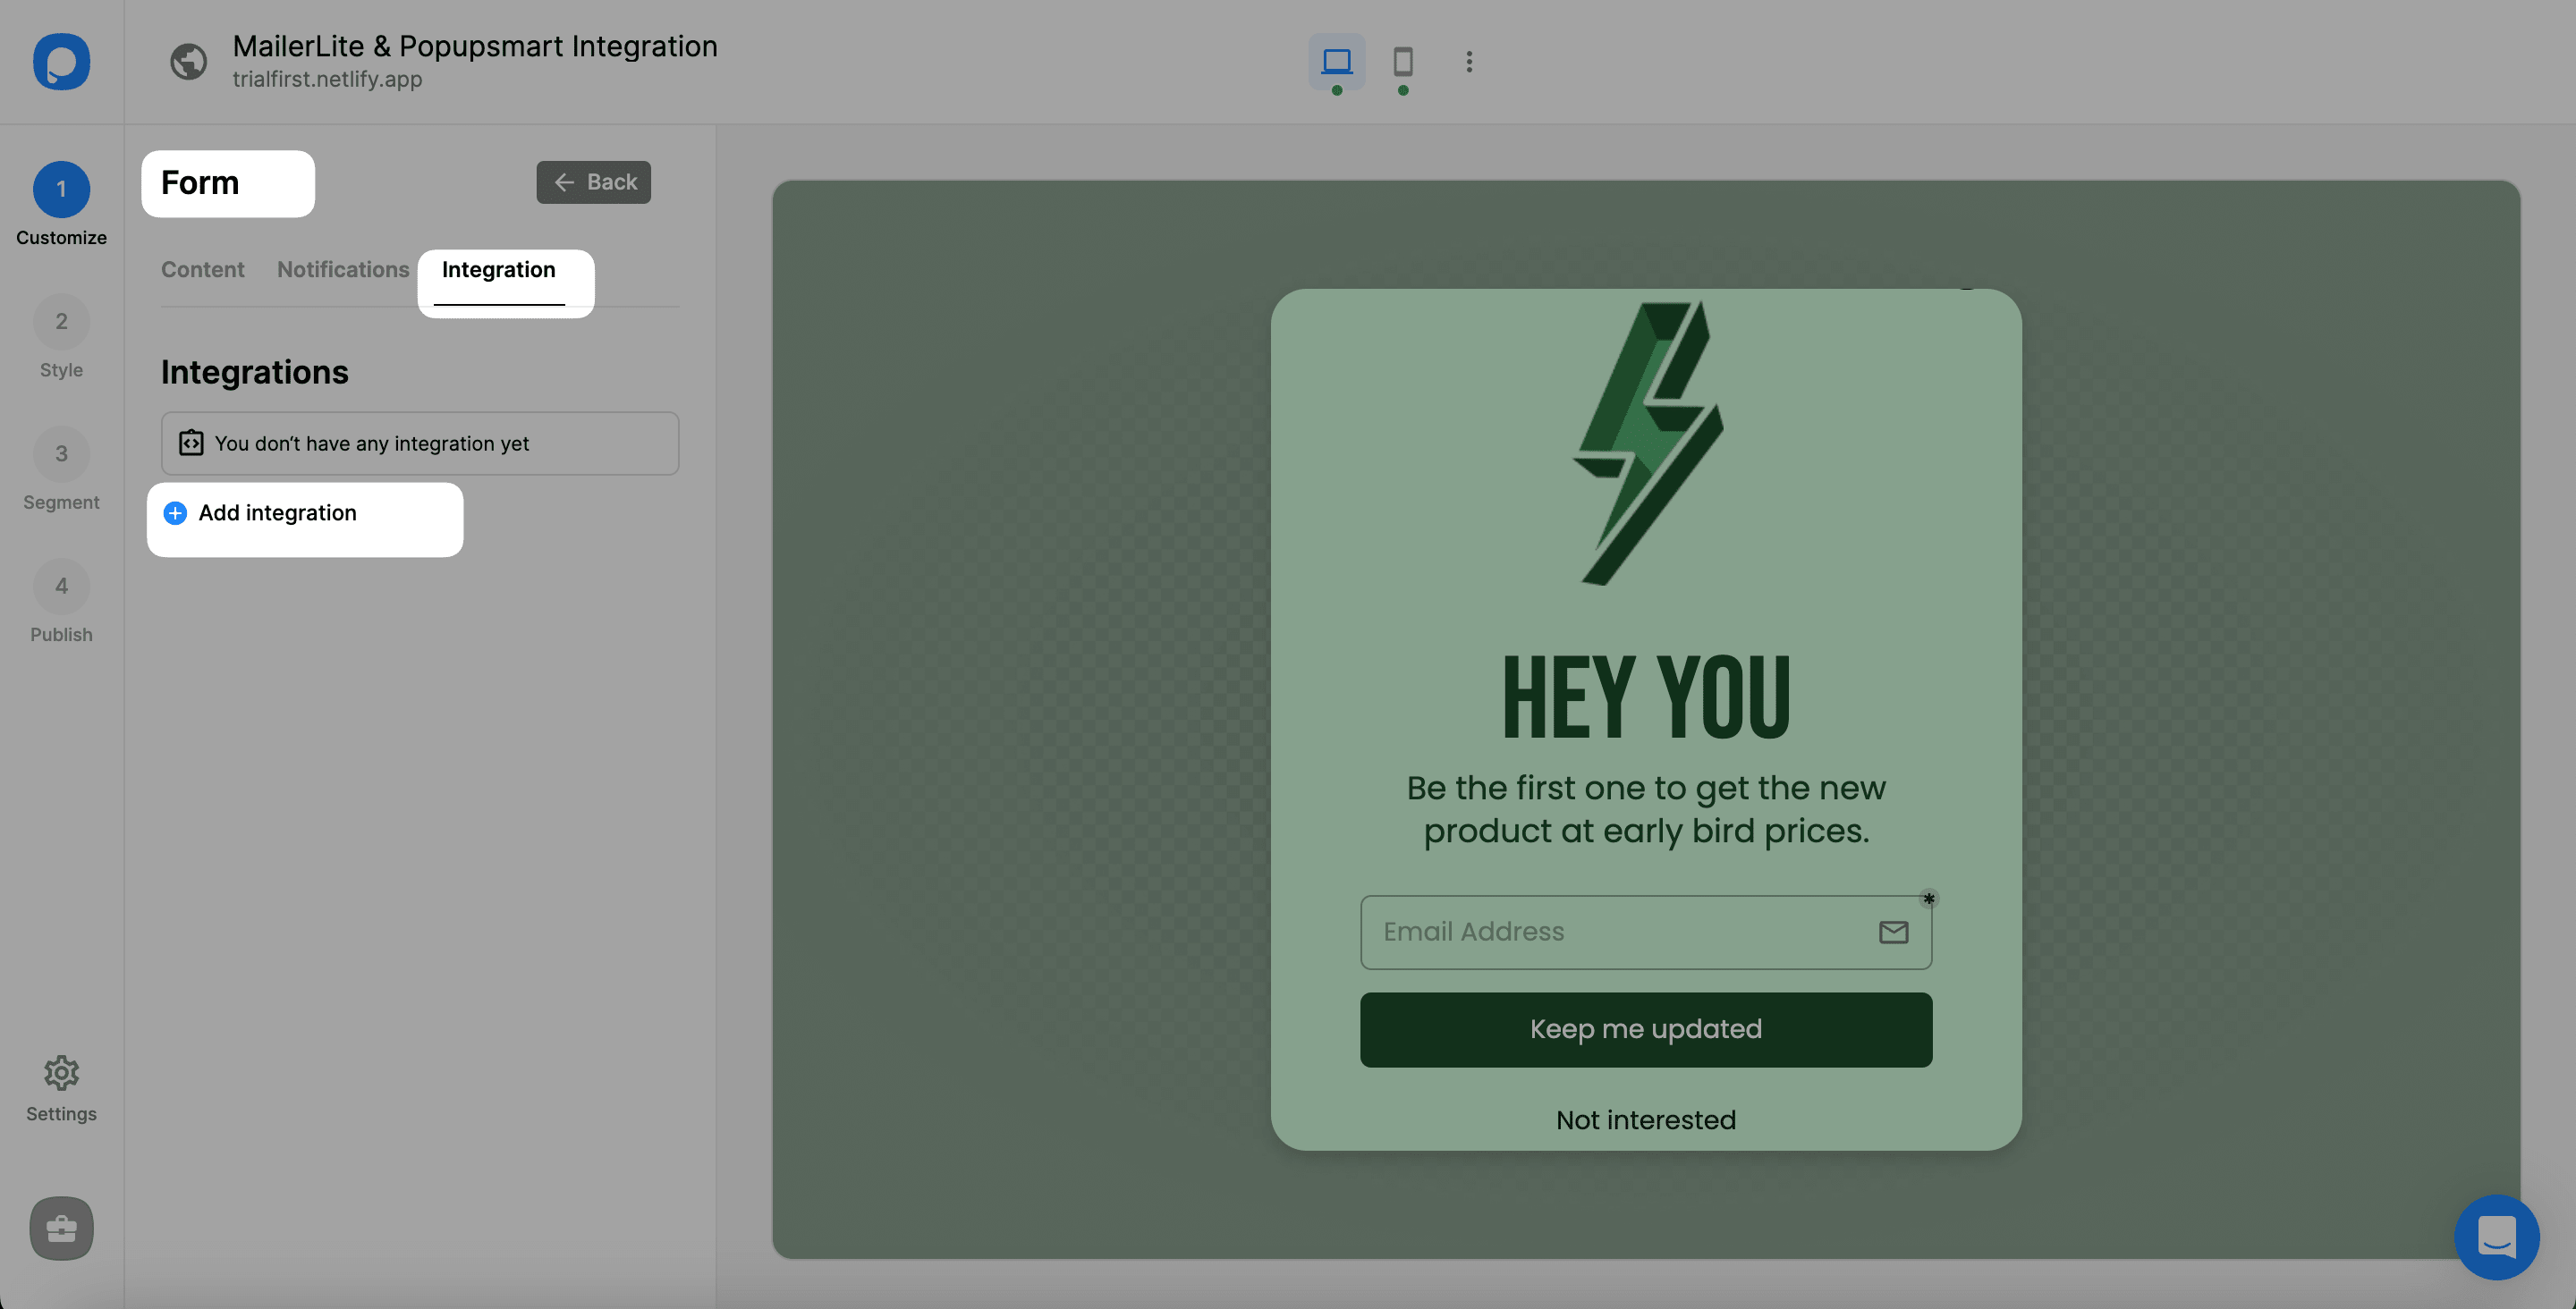Switch to the Notifications tab

click(x=343, y=269)
